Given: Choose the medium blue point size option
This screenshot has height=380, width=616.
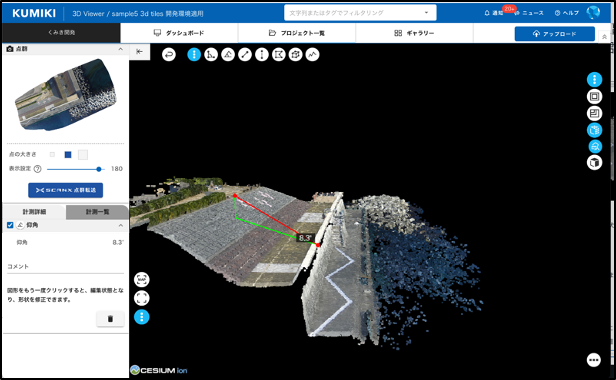Looking at the screenshot, I should click(x=68, y=155).
